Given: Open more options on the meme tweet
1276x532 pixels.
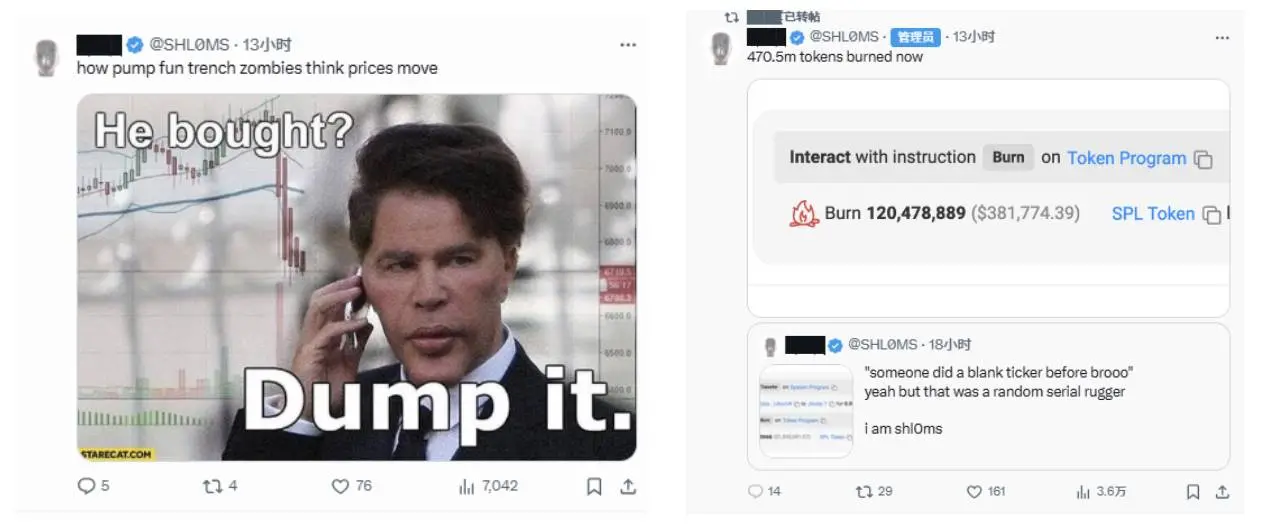Looking at the screenshot, I should tap(627, 45).
